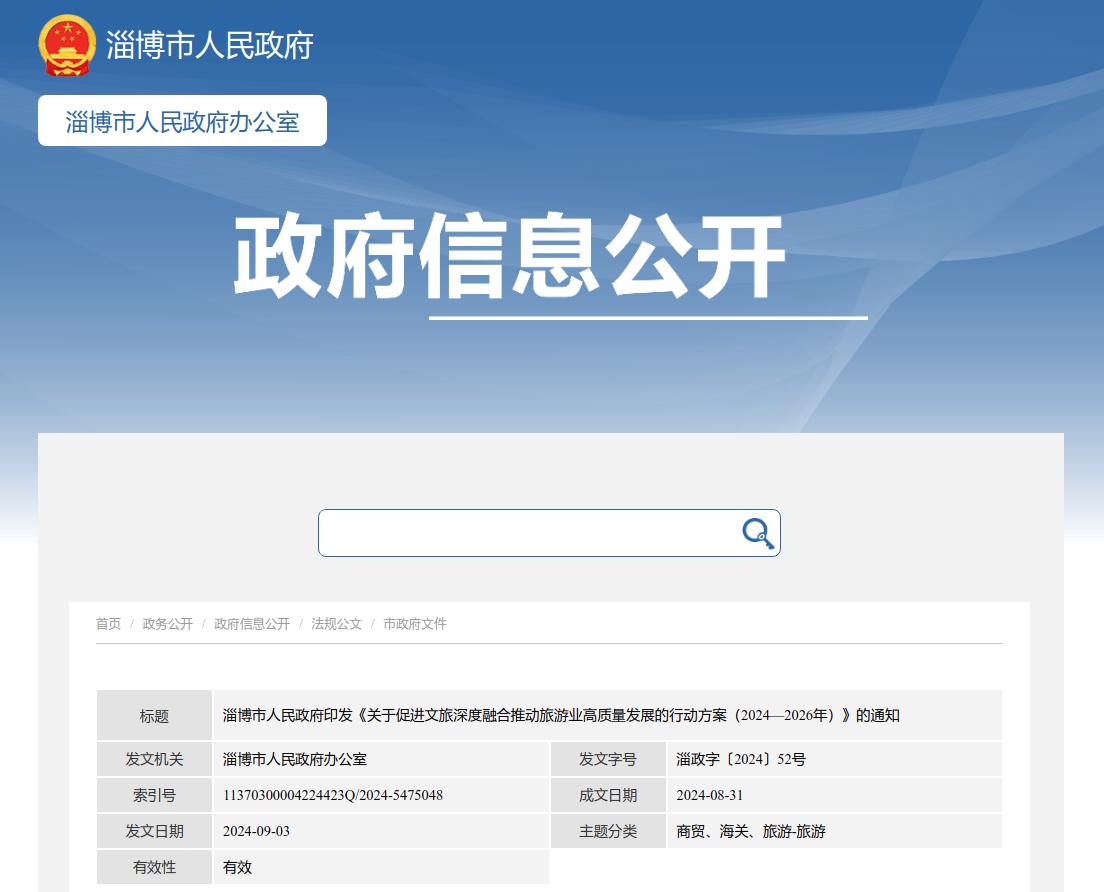Image resolution: width=1104 pixels, height=892 pixels.
Task: Open 政务公开 breadcrumb link
Action: click(168, 624)
